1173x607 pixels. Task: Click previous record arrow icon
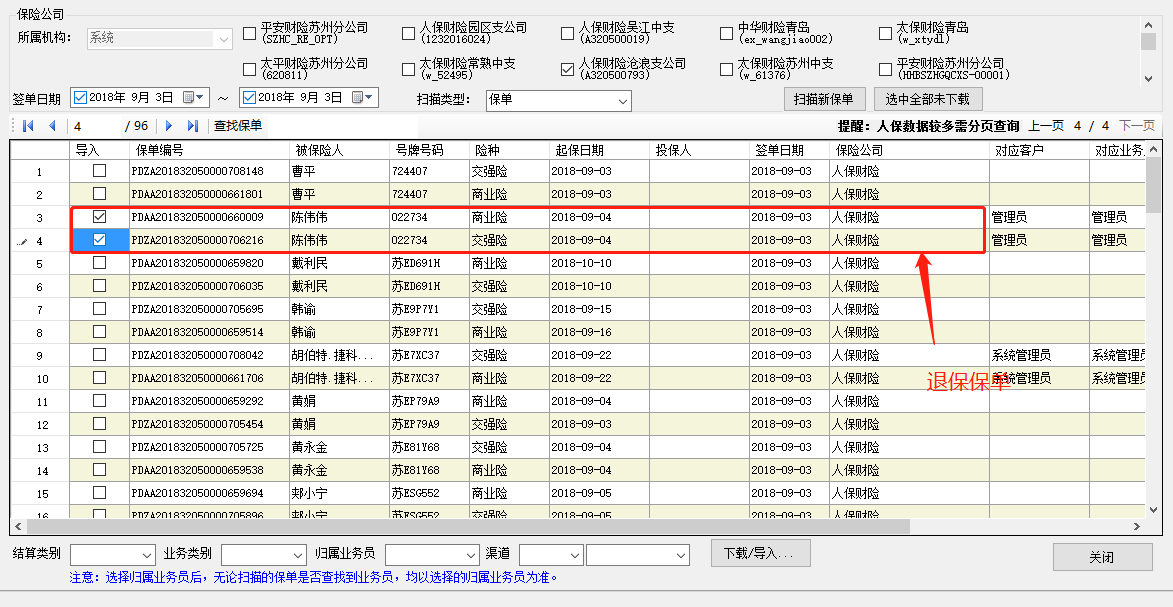pos(52,126)
